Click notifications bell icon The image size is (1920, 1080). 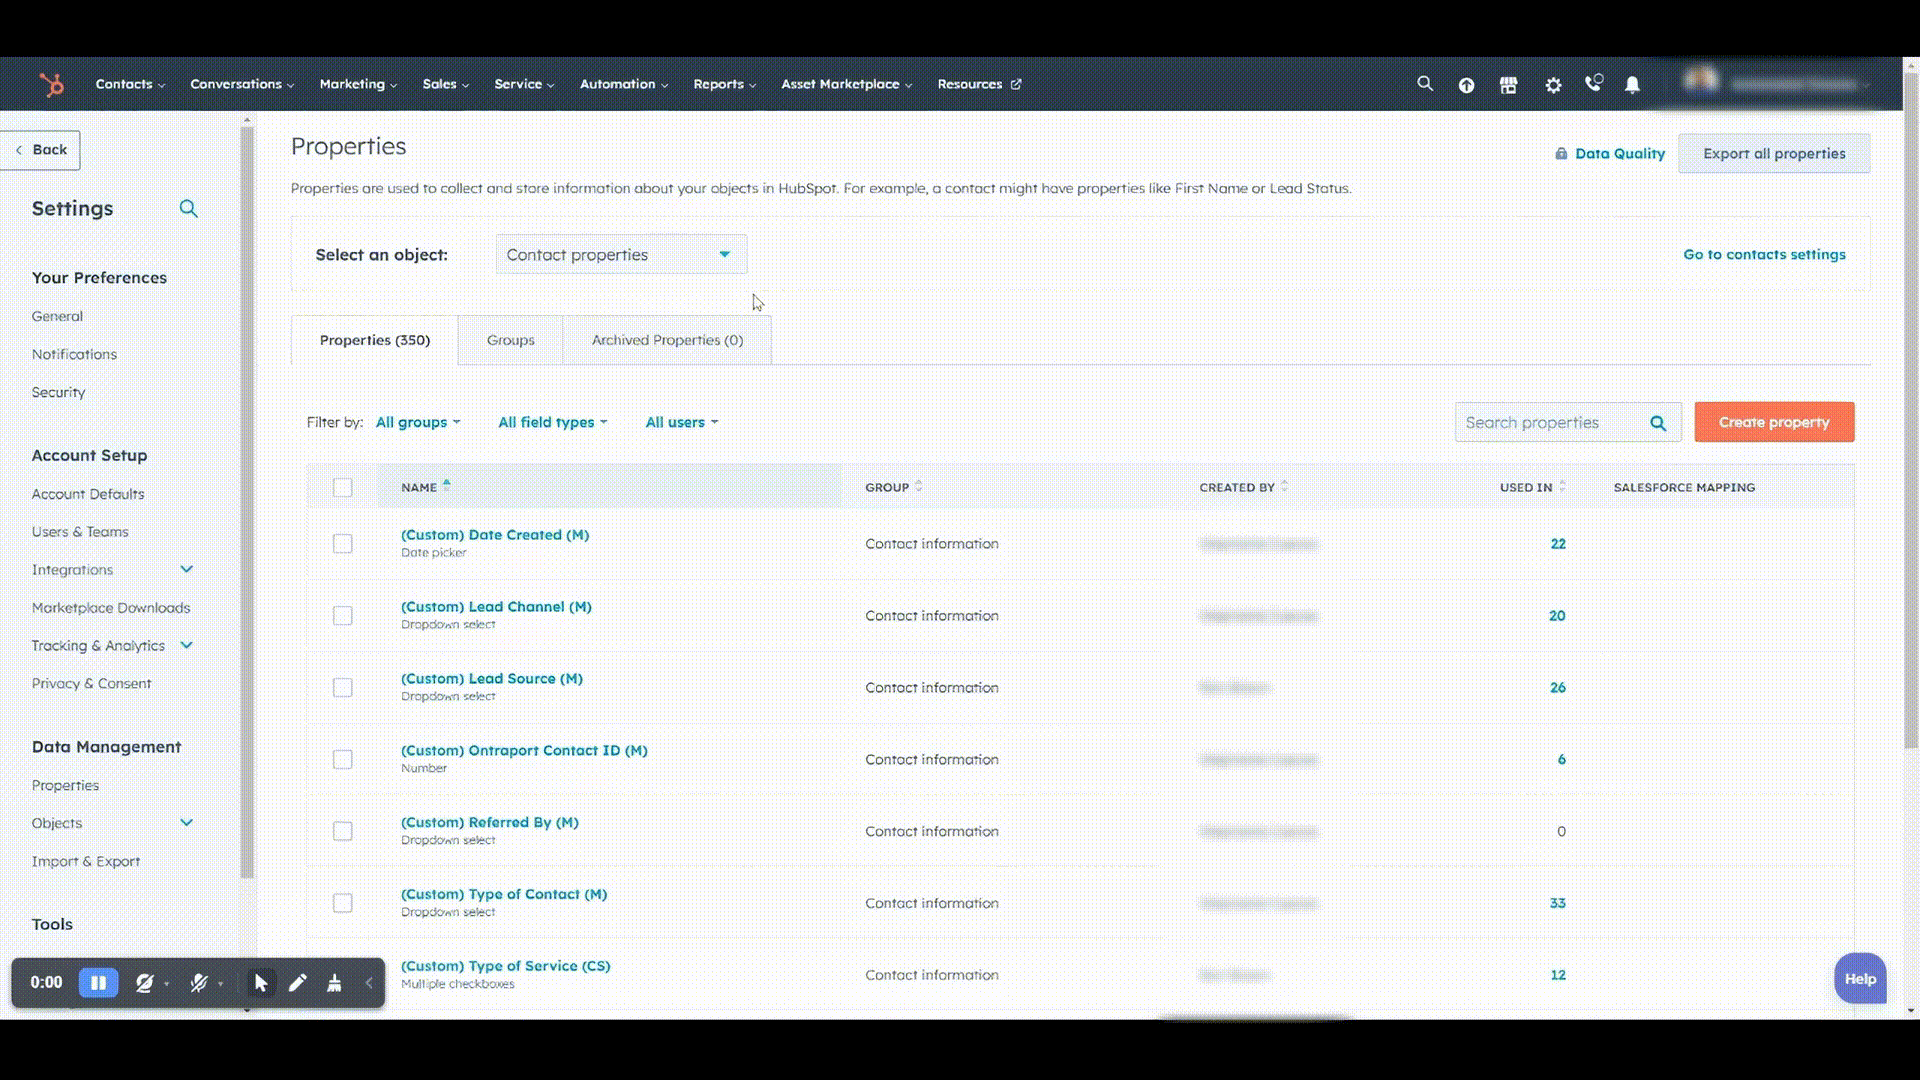(x=1631, y=83)
